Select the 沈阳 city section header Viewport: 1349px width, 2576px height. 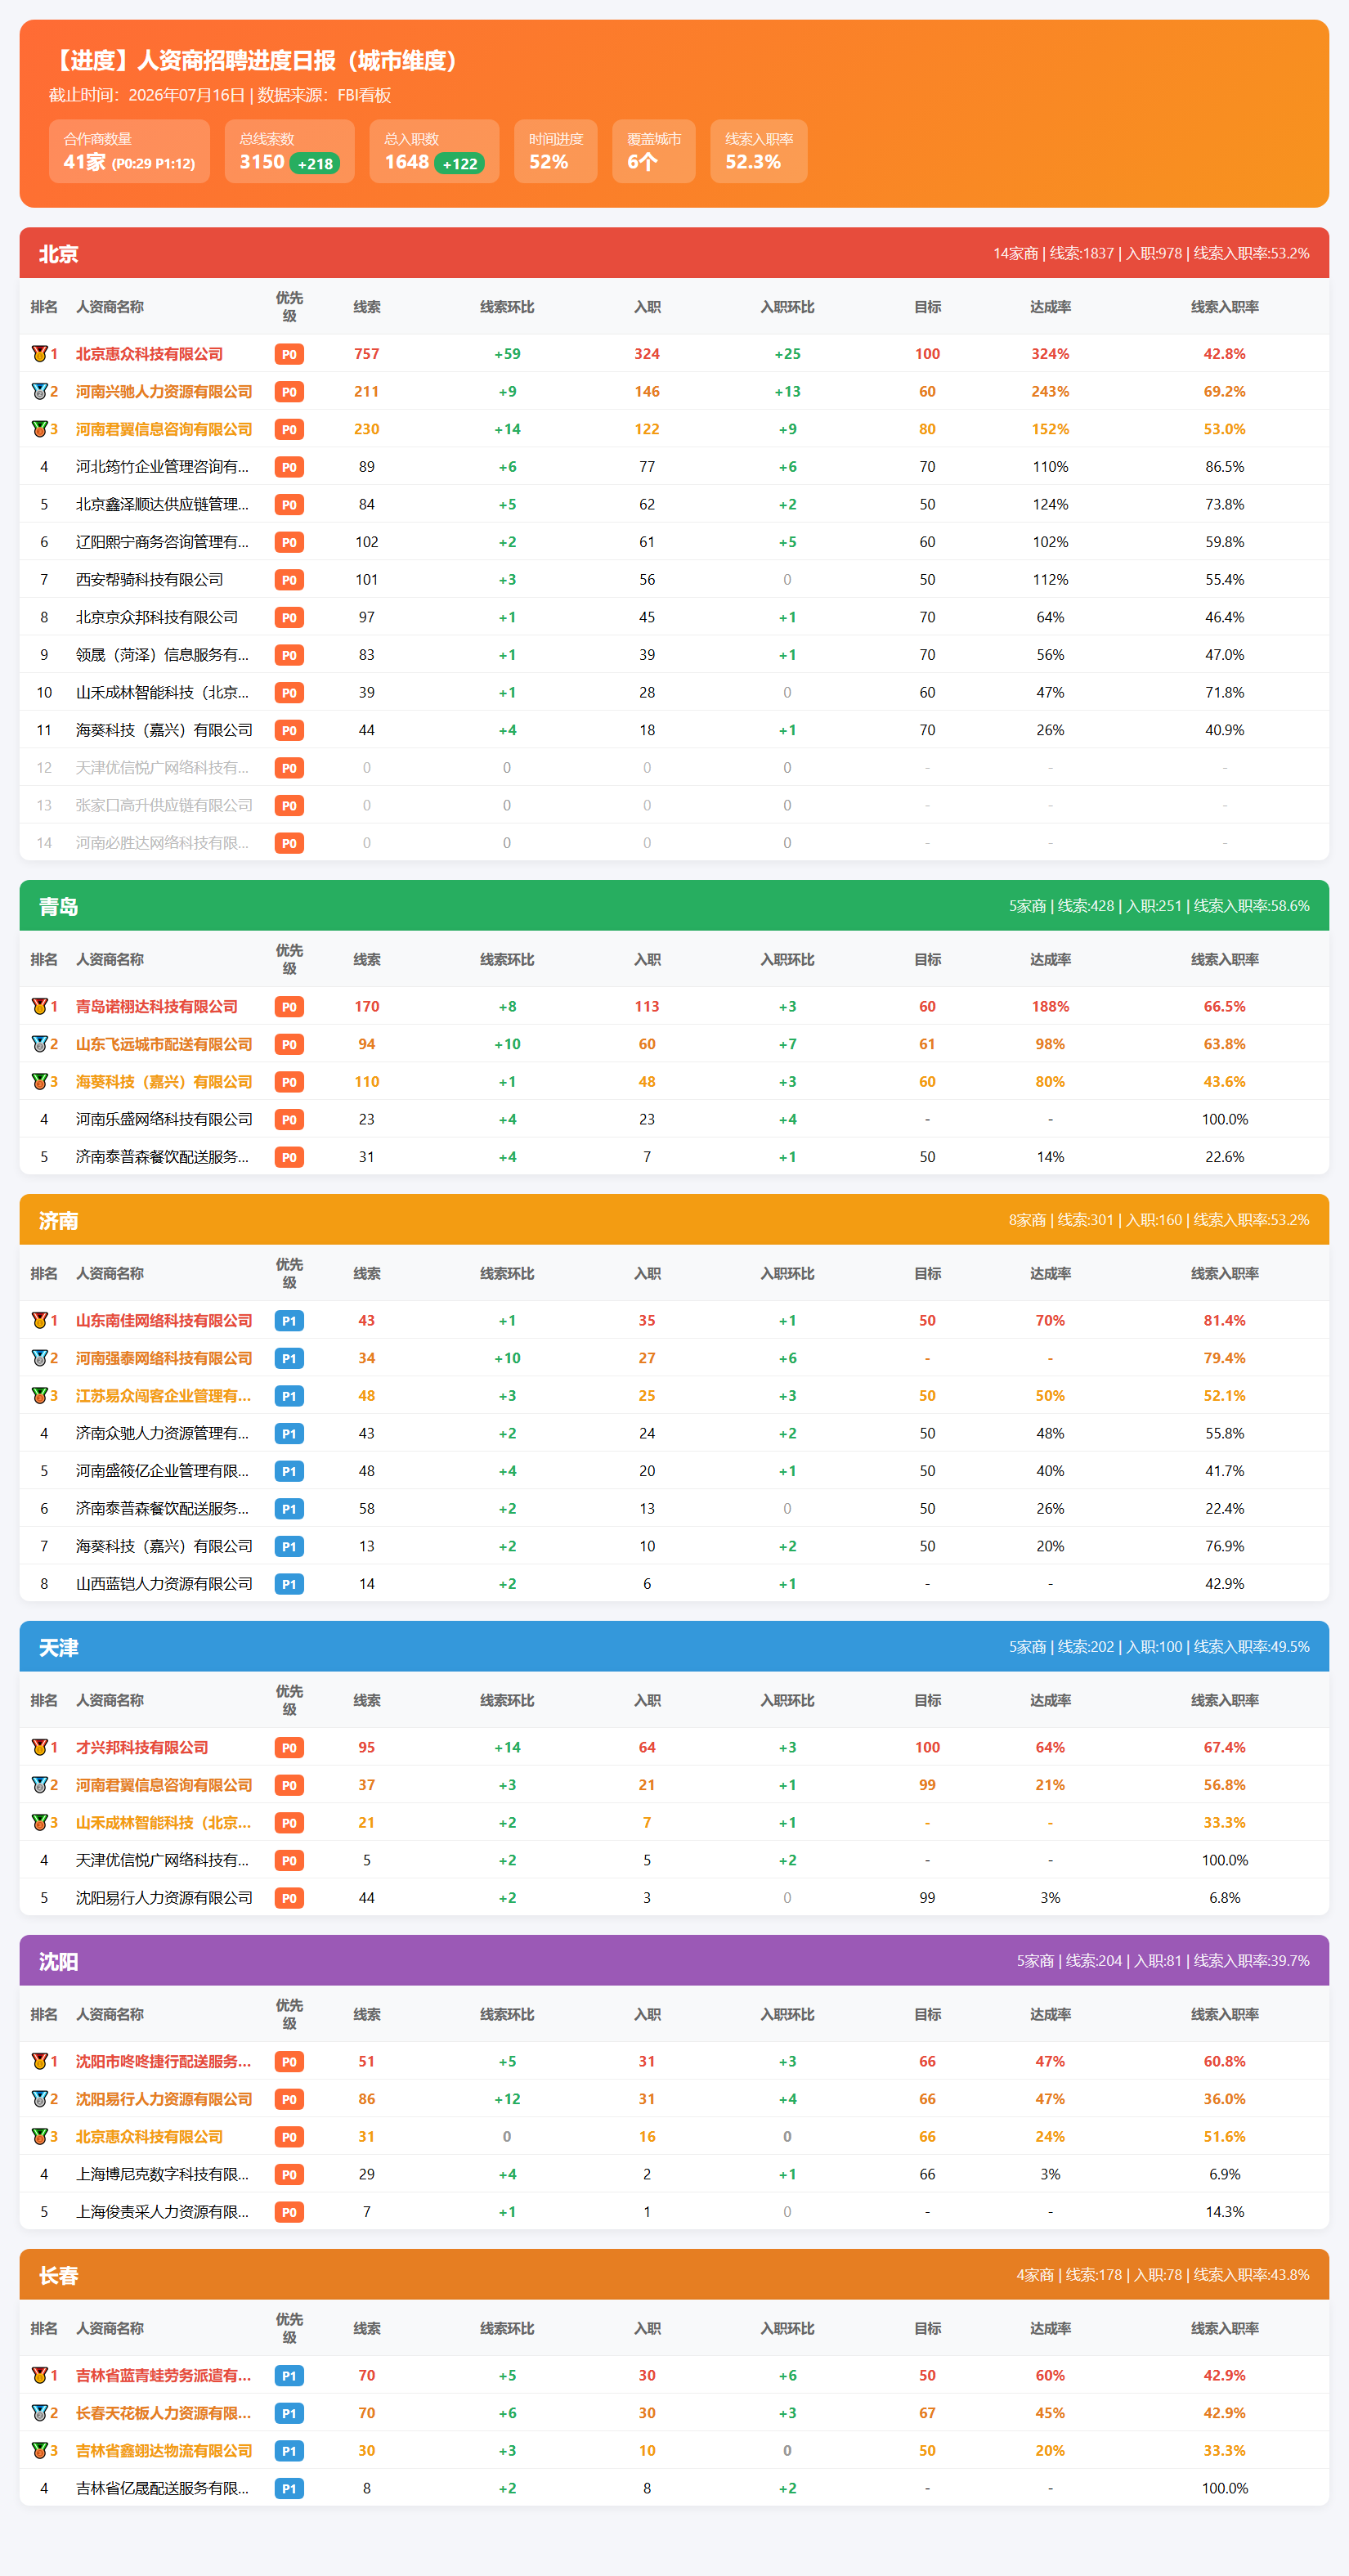click(674, 1960)
